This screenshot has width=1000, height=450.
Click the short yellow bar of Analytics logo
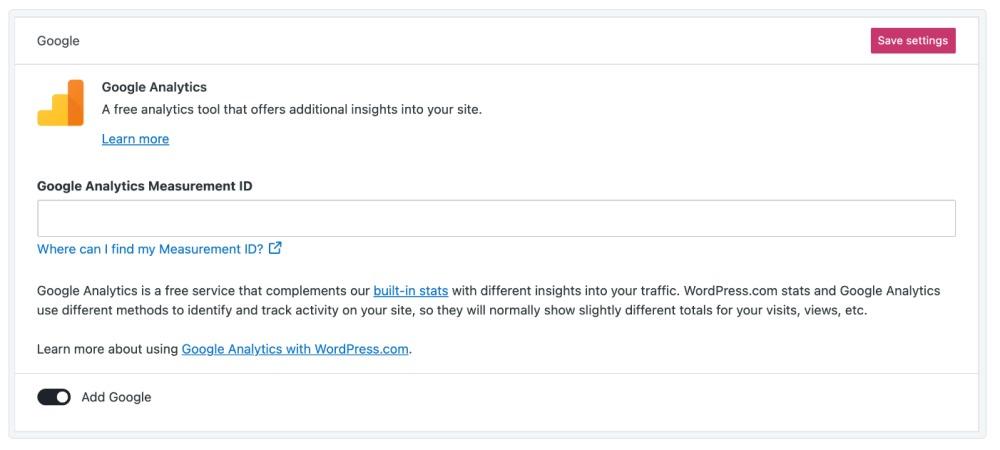[x=45, y=117]
